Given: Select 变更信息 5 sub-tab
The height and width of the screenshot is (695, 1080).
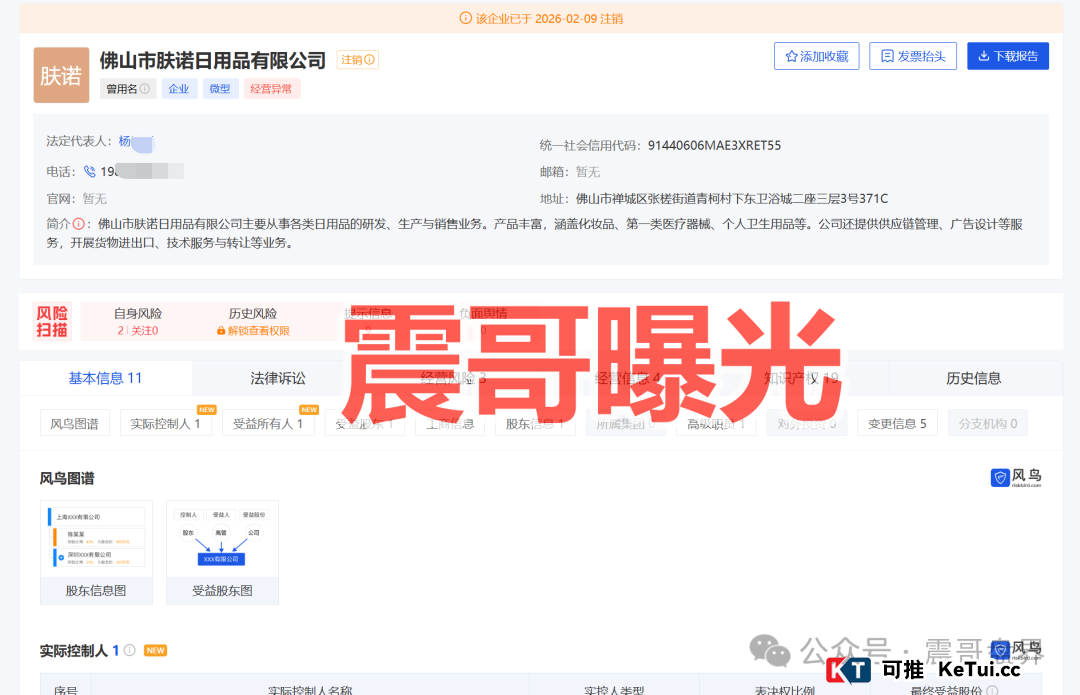Looking at the screenshot, I should [897, 424].
